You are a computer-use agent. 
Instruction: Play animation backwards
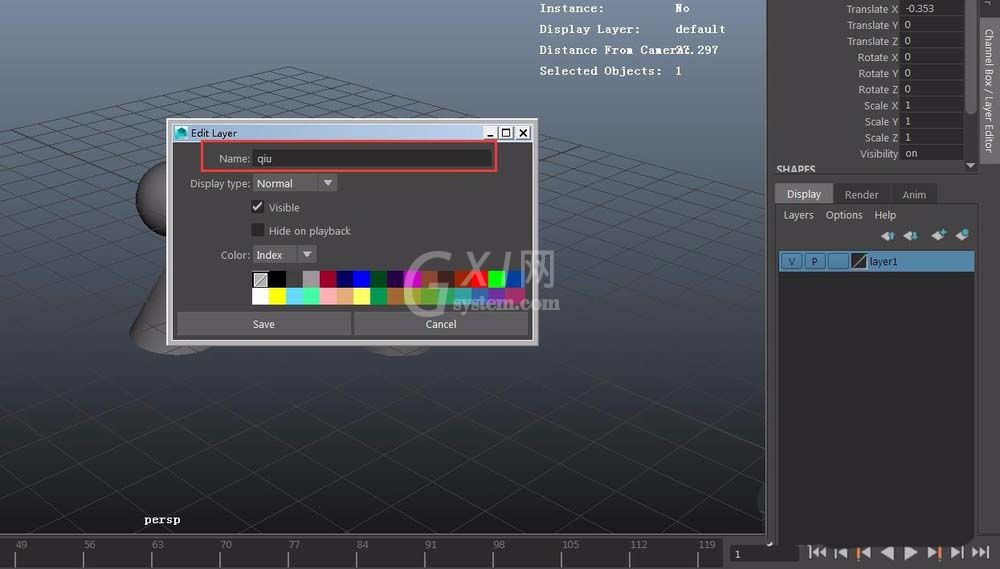point(887,552)
